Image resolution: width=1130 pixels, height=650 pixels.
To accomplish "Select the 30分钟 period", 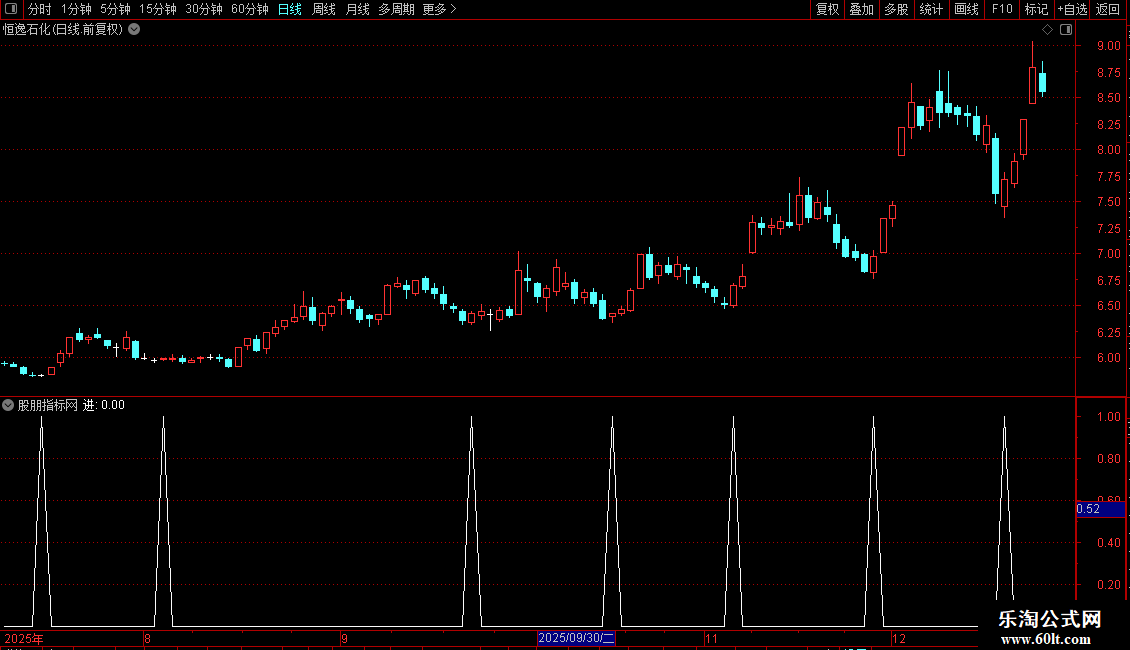I will pos(203,9).
